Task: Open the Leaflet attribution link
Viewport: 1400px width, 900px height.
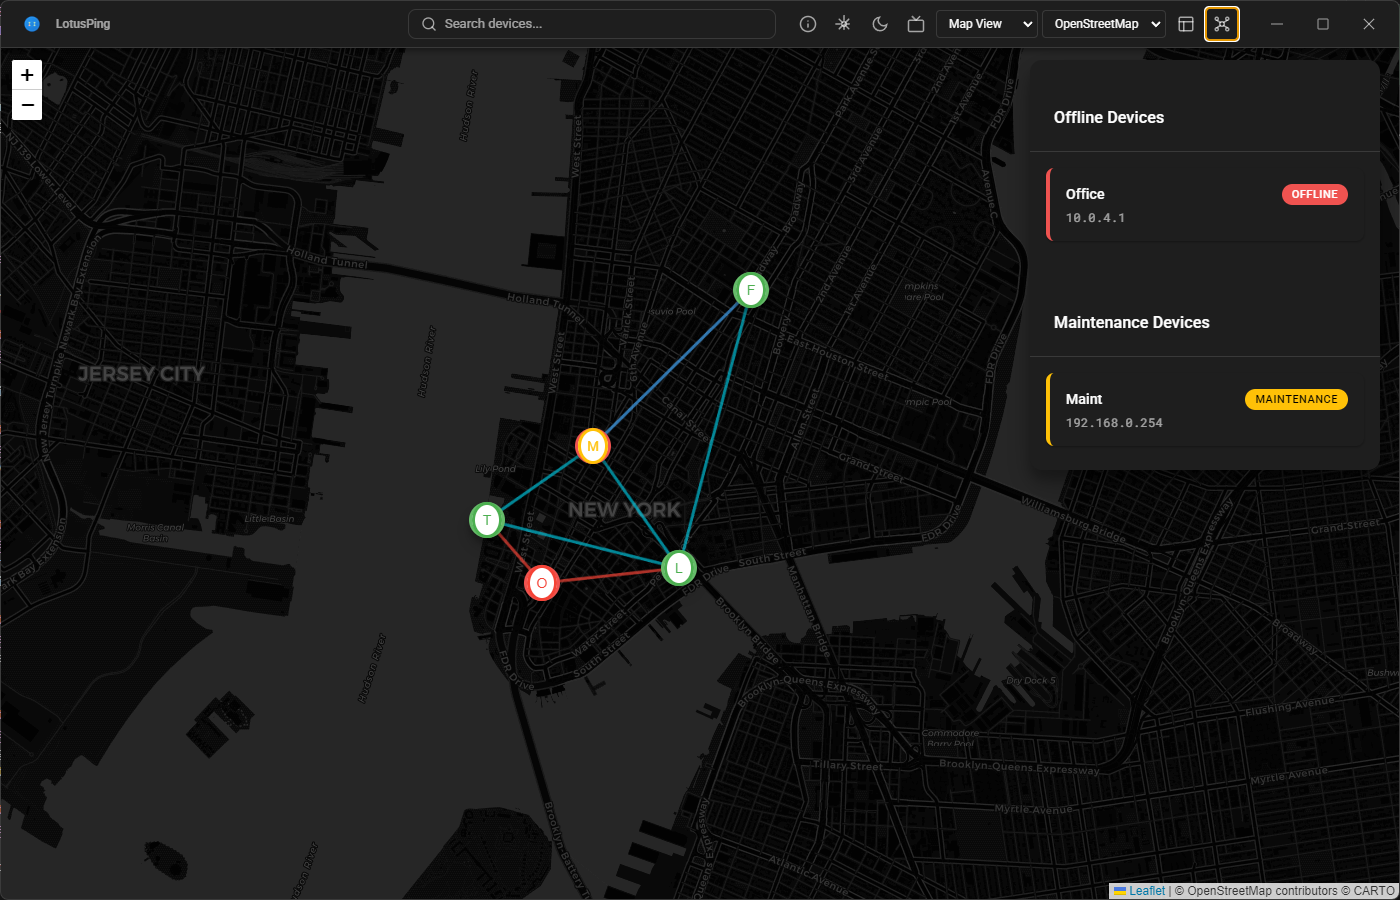Action: 1146,891
